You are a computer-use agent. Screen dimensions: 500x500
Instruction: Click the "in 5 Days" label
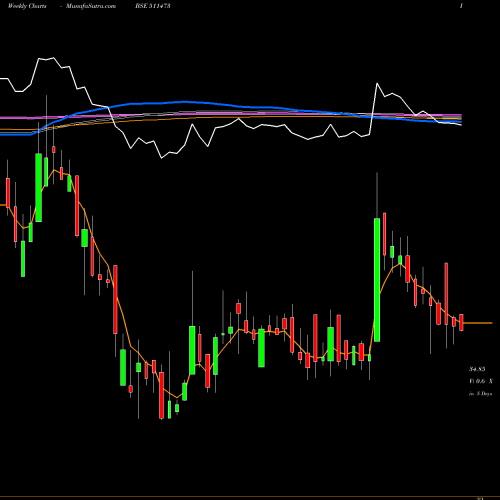click(480, 393)
